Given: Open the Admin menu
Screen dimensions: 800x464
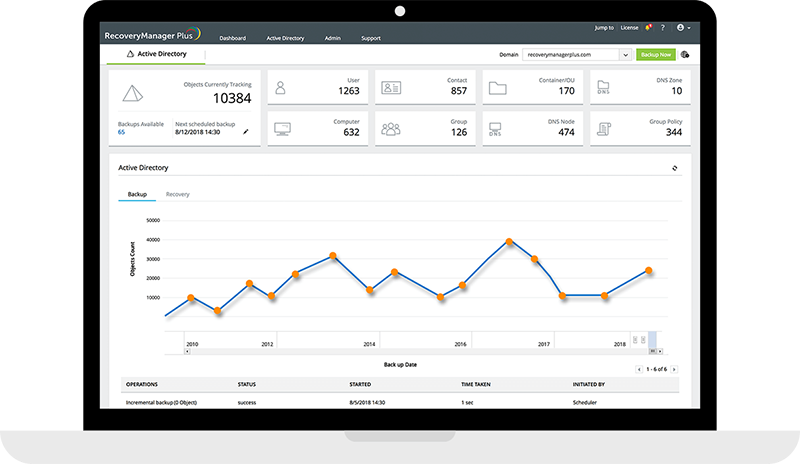Looking at the screenshot, I should click(x=333, y=38).
